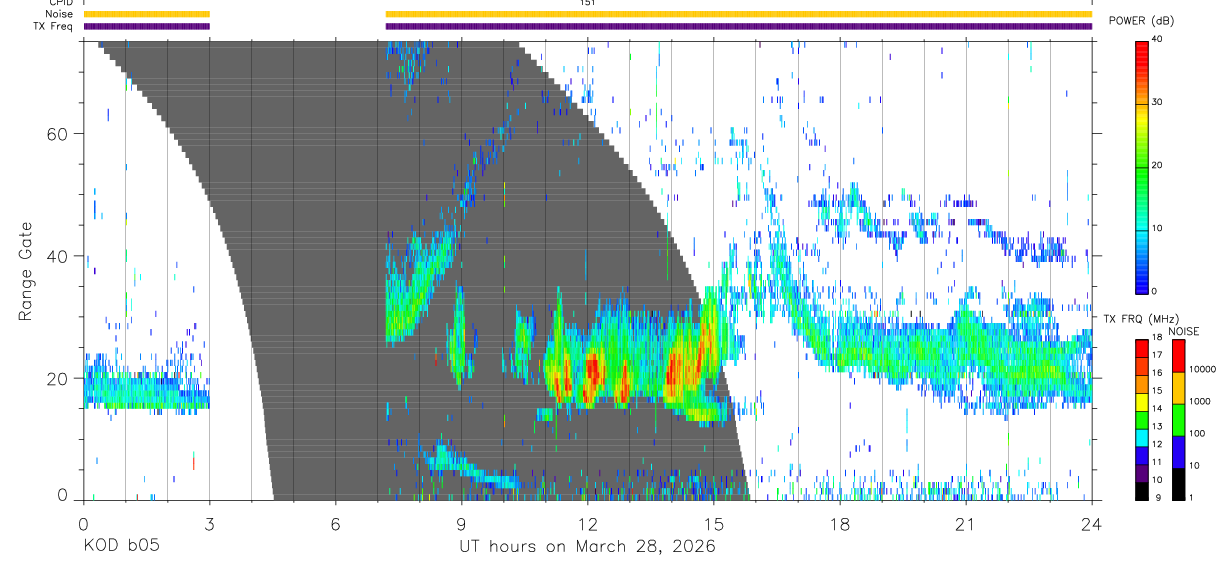Click the POWER (dB) colorbar title
This screenshot has width=1228, height=567.
tap(1142, 20)
